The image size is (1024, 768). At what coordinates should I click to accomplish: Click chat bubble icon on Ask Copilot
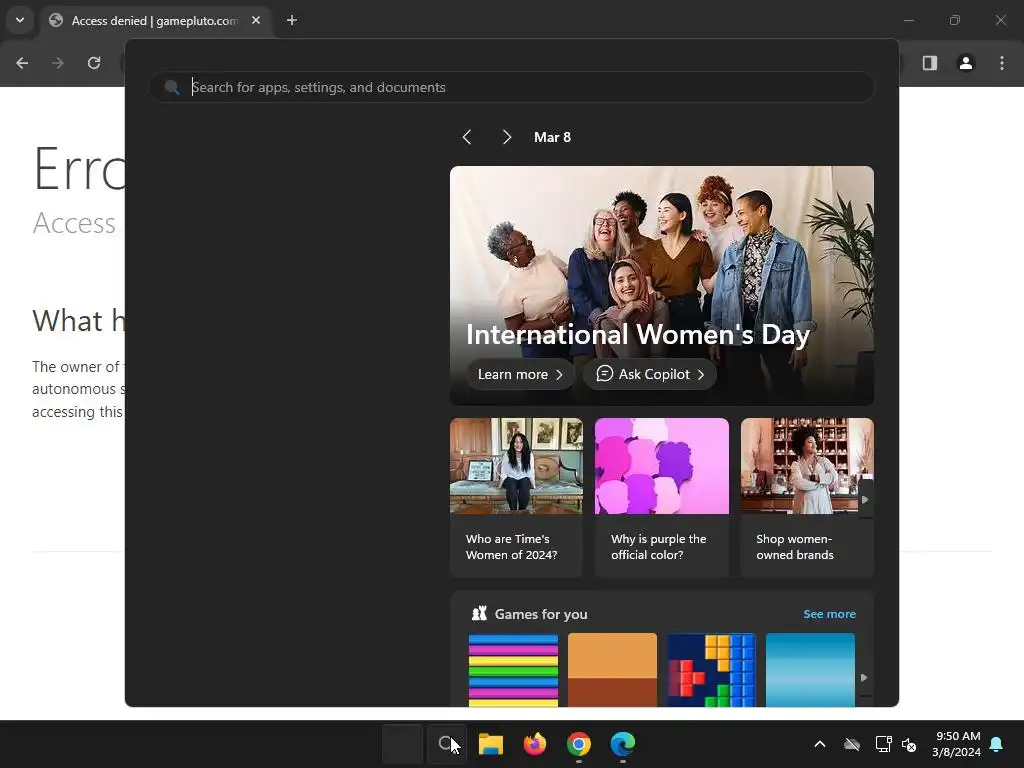[604, 374]
